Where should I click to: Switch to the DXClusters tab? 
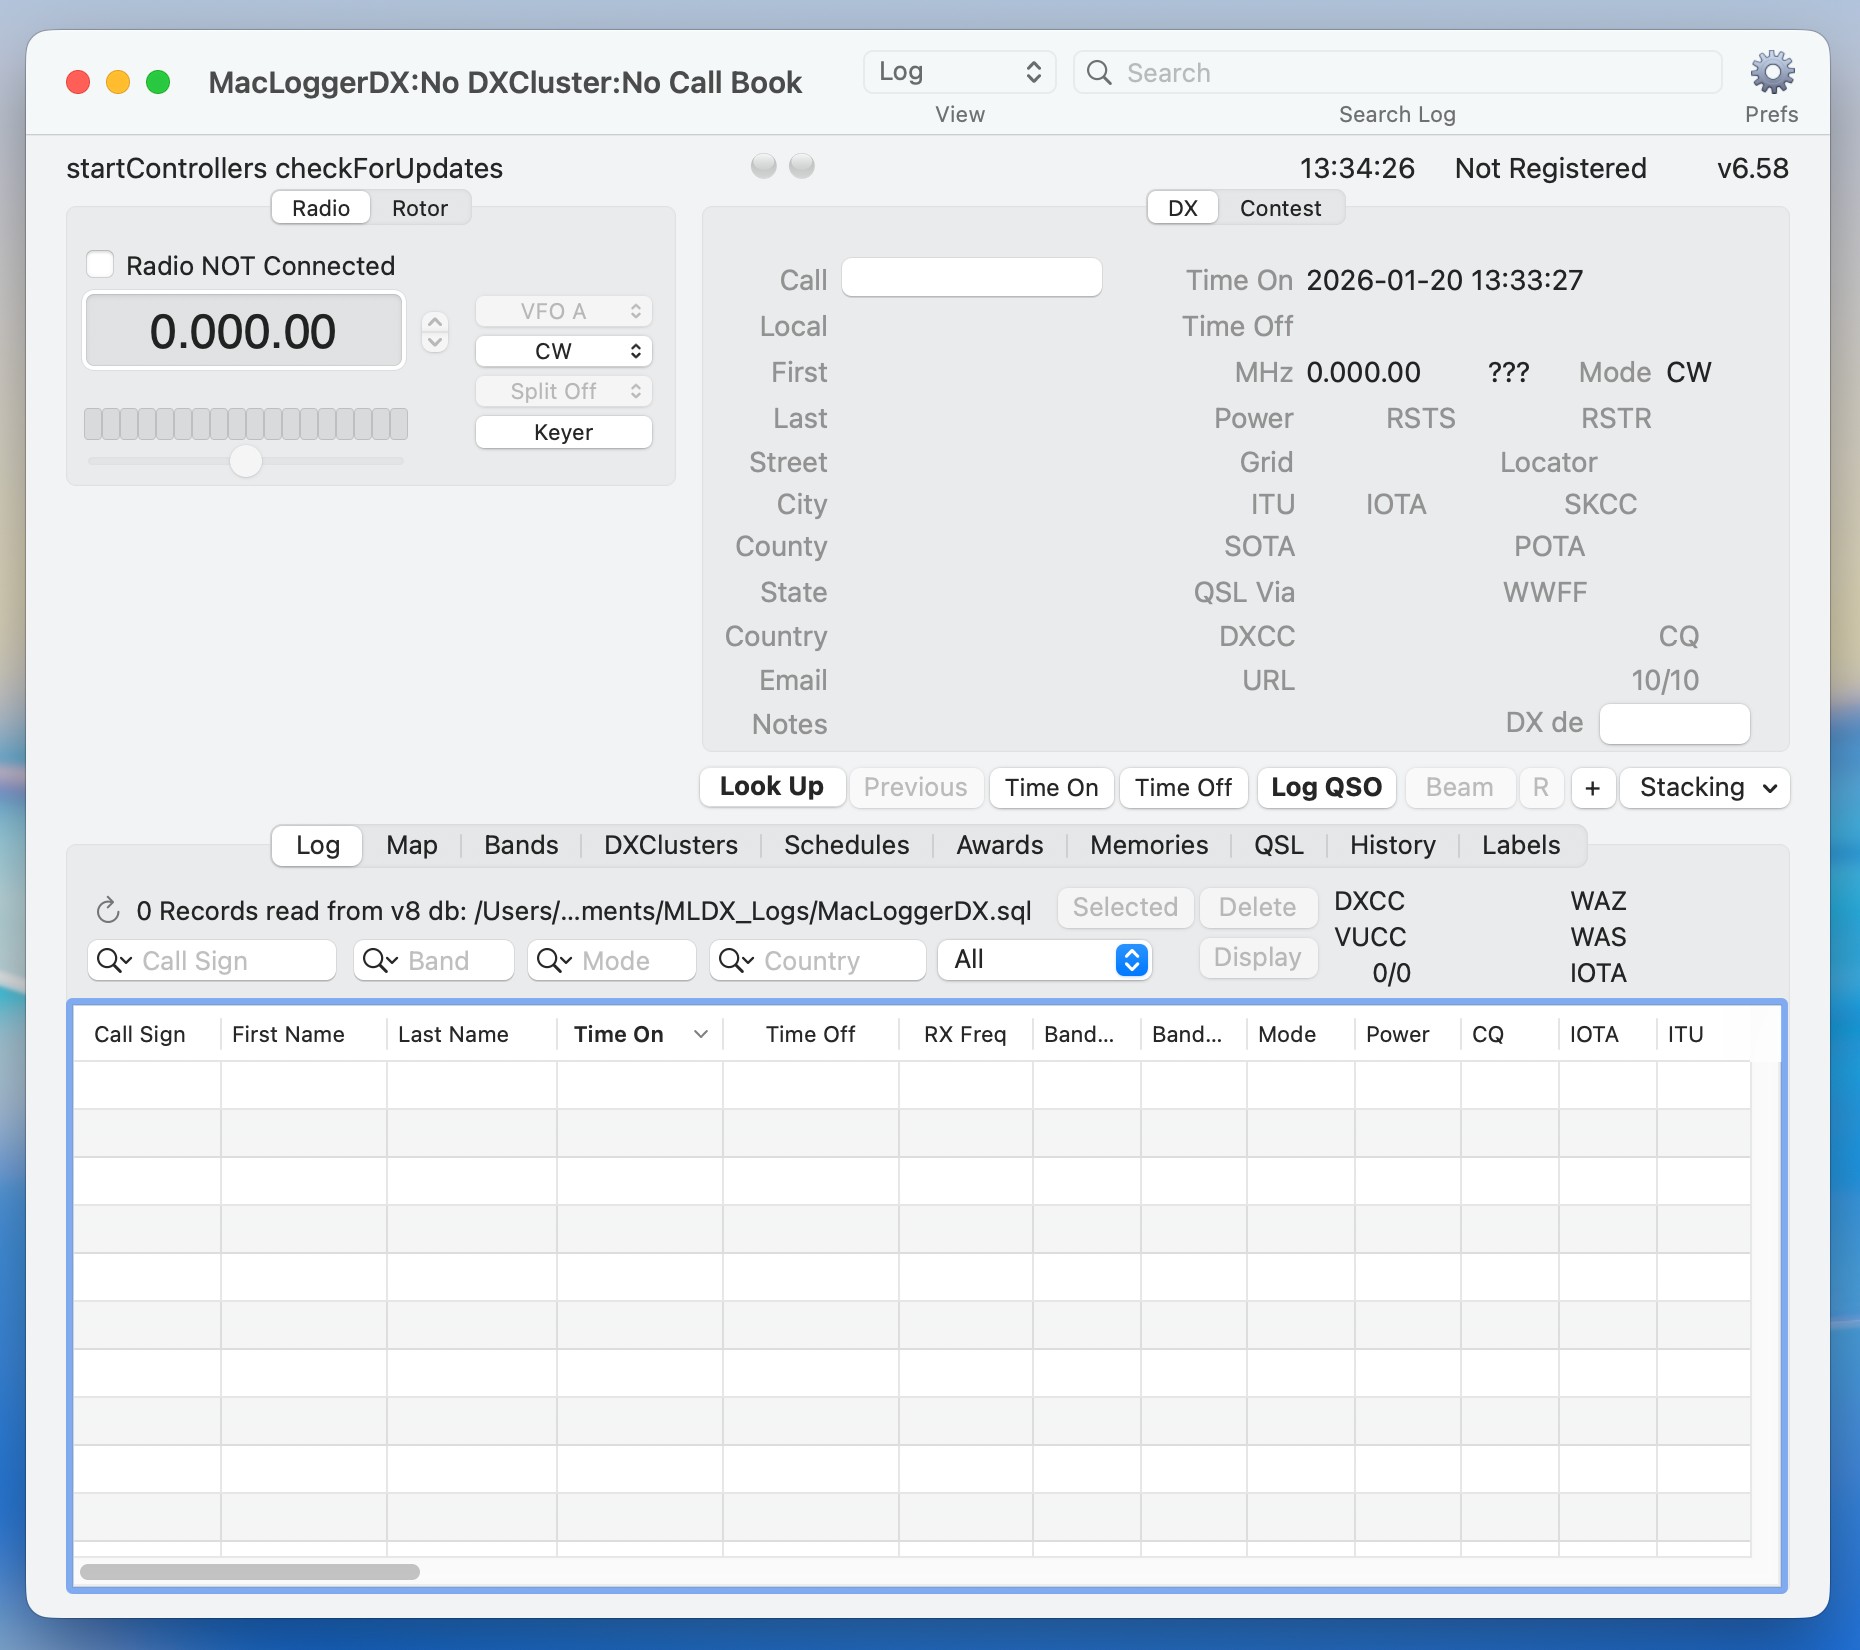coord(670,845)
